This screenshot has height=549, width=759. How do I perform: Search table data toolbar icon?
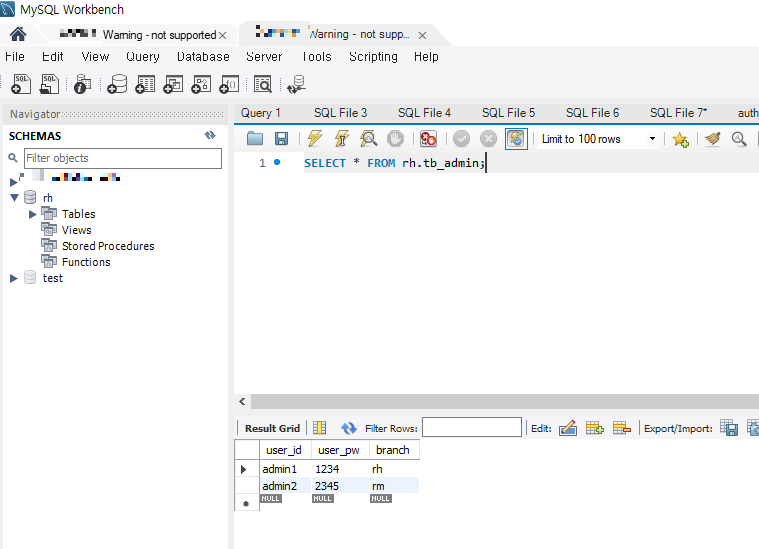click(x=263, y=84)
